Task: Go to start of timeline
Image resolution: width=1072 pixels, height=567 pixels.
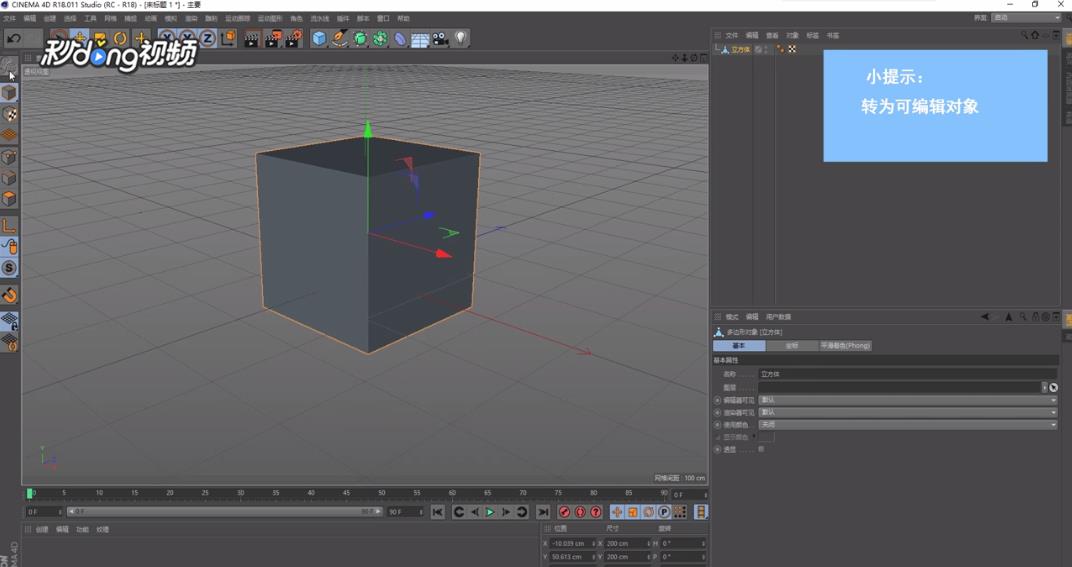Action: click(438, 512)
